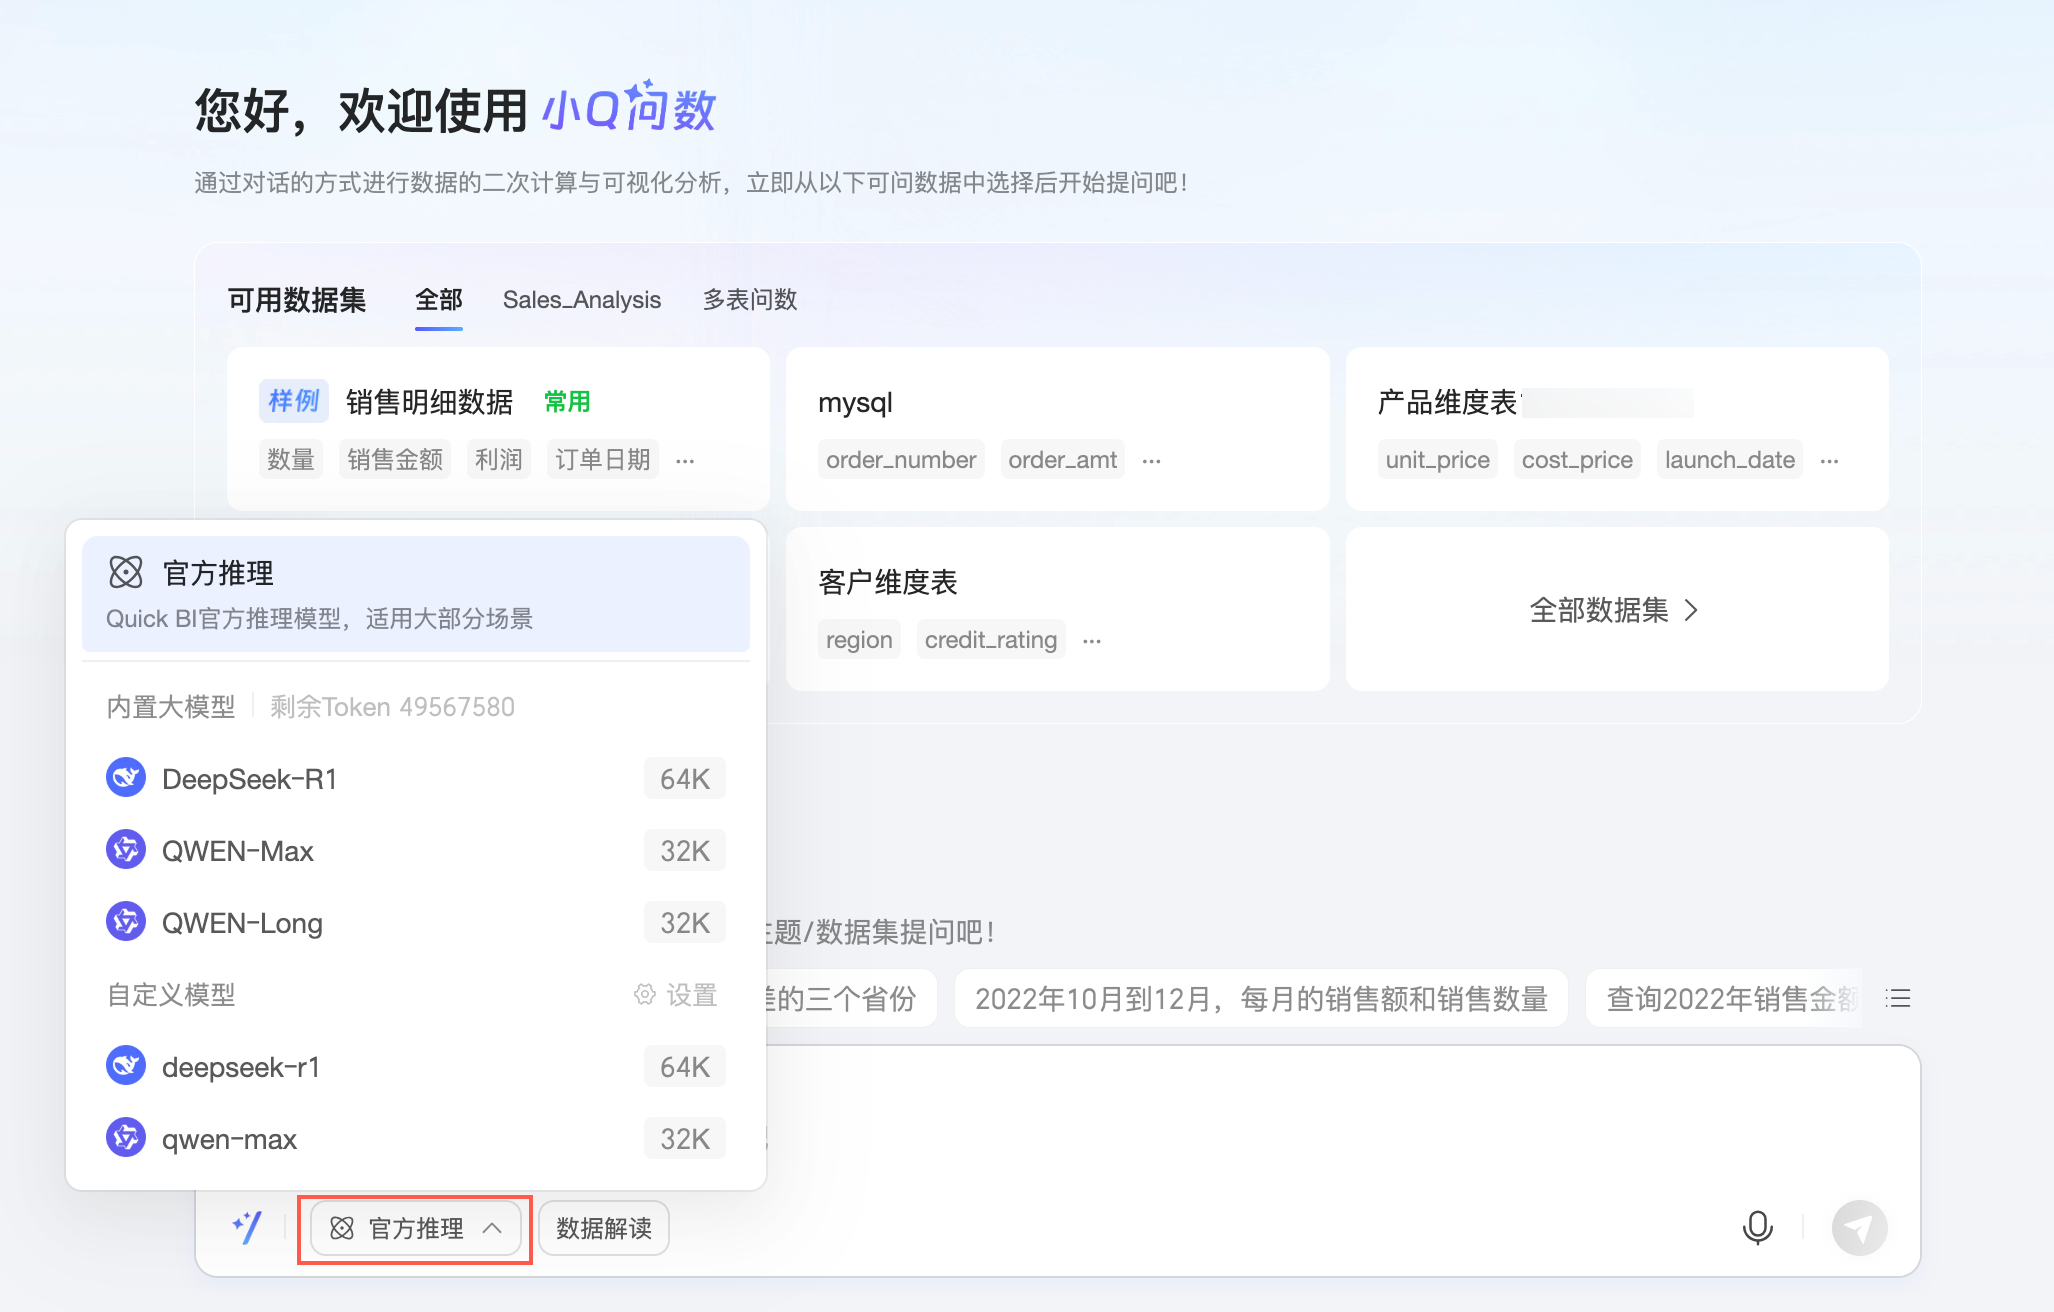Toggle the 数据解读 mode button
Image resolution: width=2054 pixels, height=1312 pixels.
point(603,1228)
